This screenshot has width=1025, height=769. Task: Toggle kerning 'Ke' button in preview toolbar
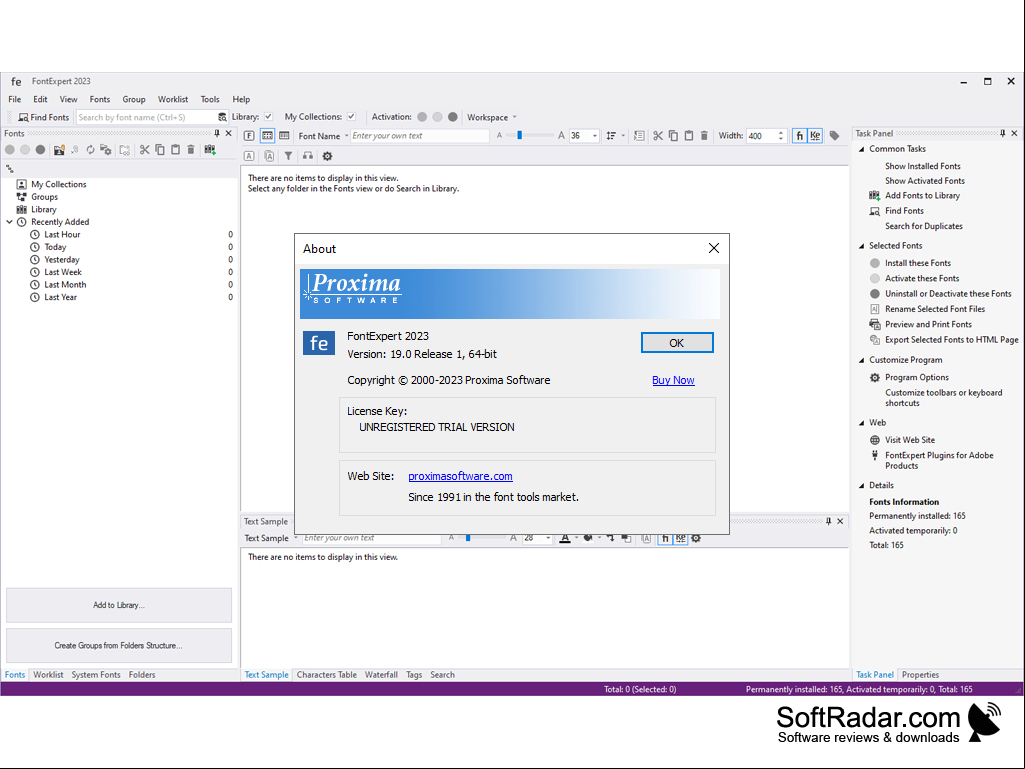click(815, 135)
